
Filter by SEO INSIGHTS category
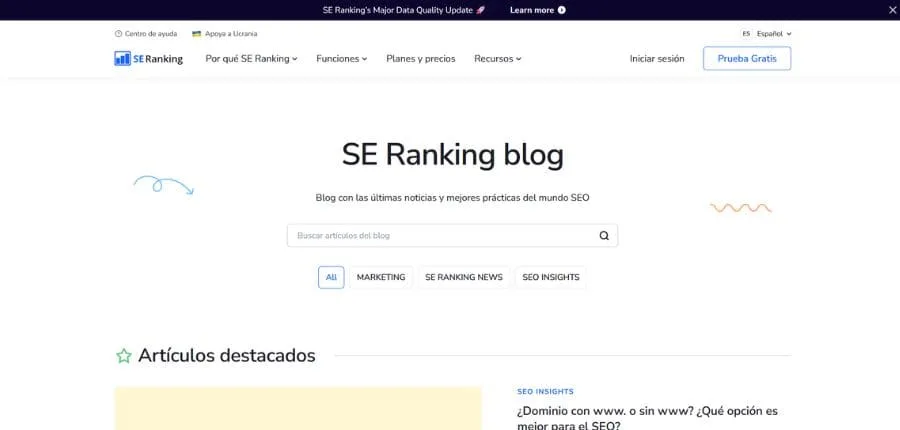pos(550,277)
